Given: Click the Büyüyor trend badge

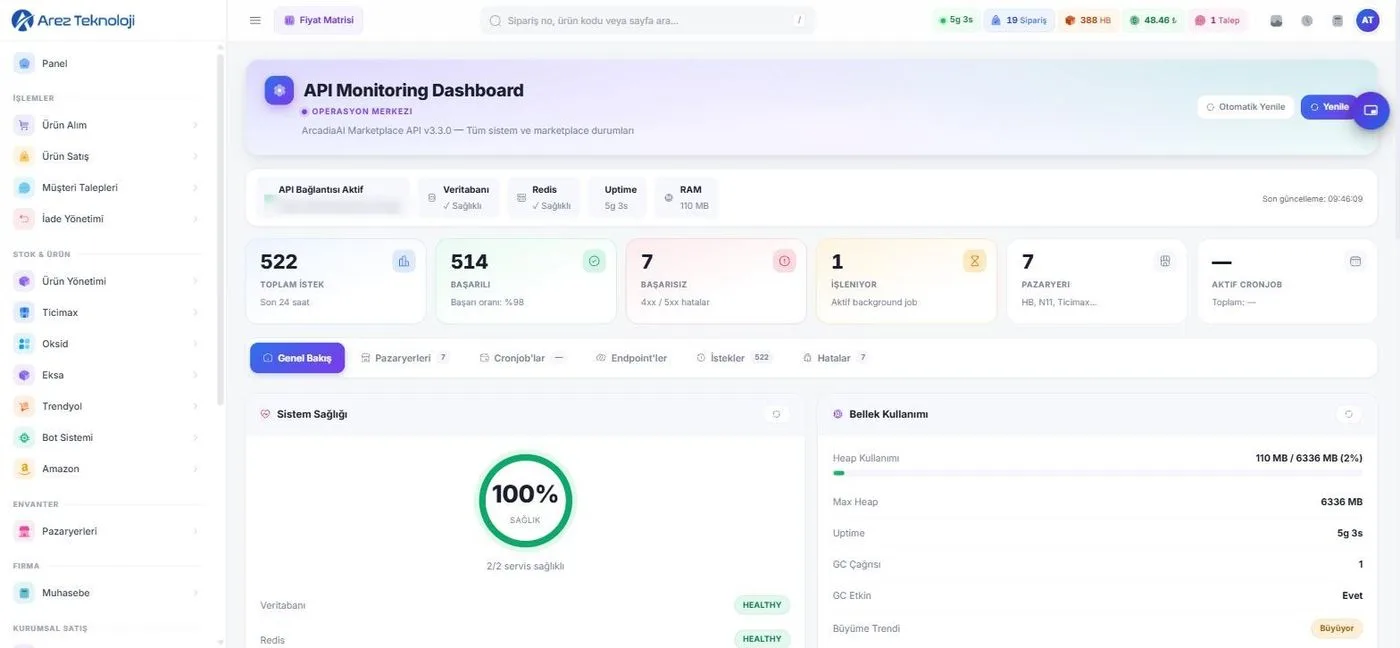Looking at the screenshot, I should (1337, 629).
